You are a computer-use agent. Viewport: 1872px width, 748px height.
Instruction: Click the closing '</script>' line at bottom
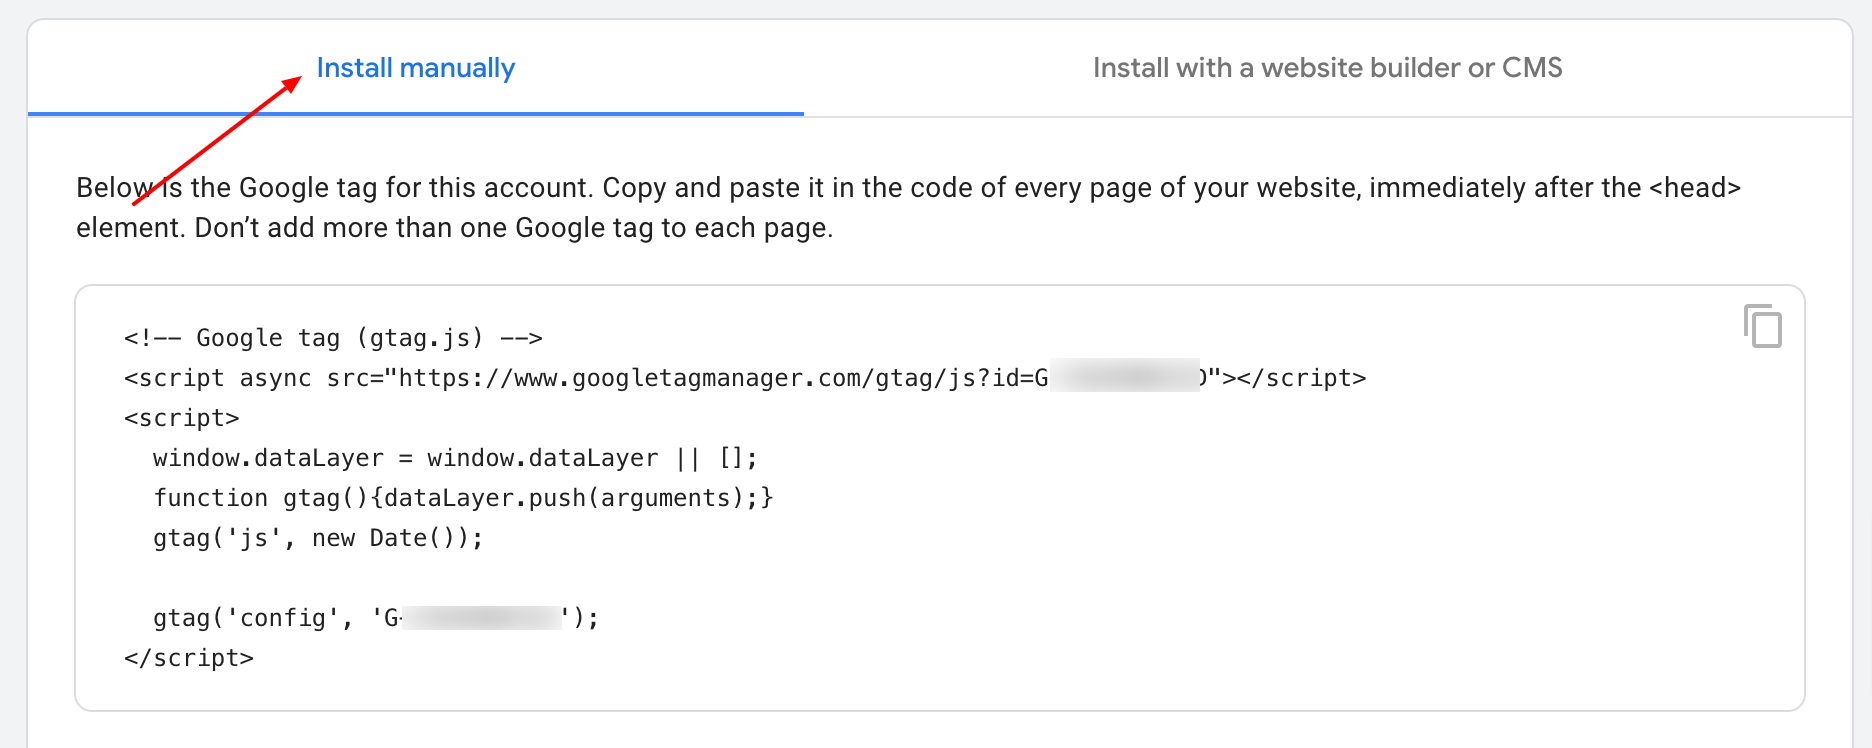[189, 658]
